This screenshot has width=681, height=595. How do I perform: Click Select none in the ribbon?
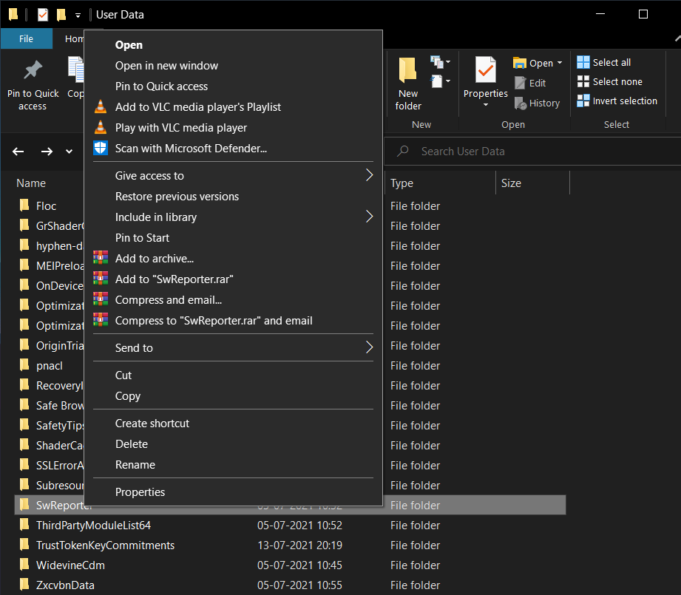pos(609,82)
